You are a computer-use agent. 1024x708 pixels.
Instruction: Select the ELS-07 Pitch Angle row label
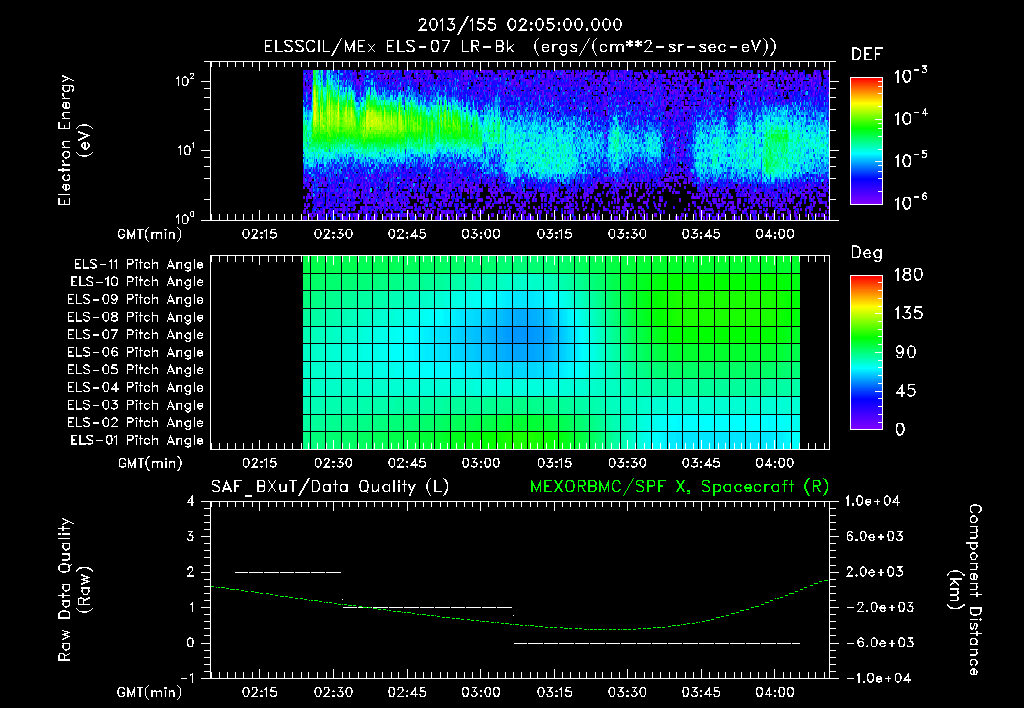[135, 334]
